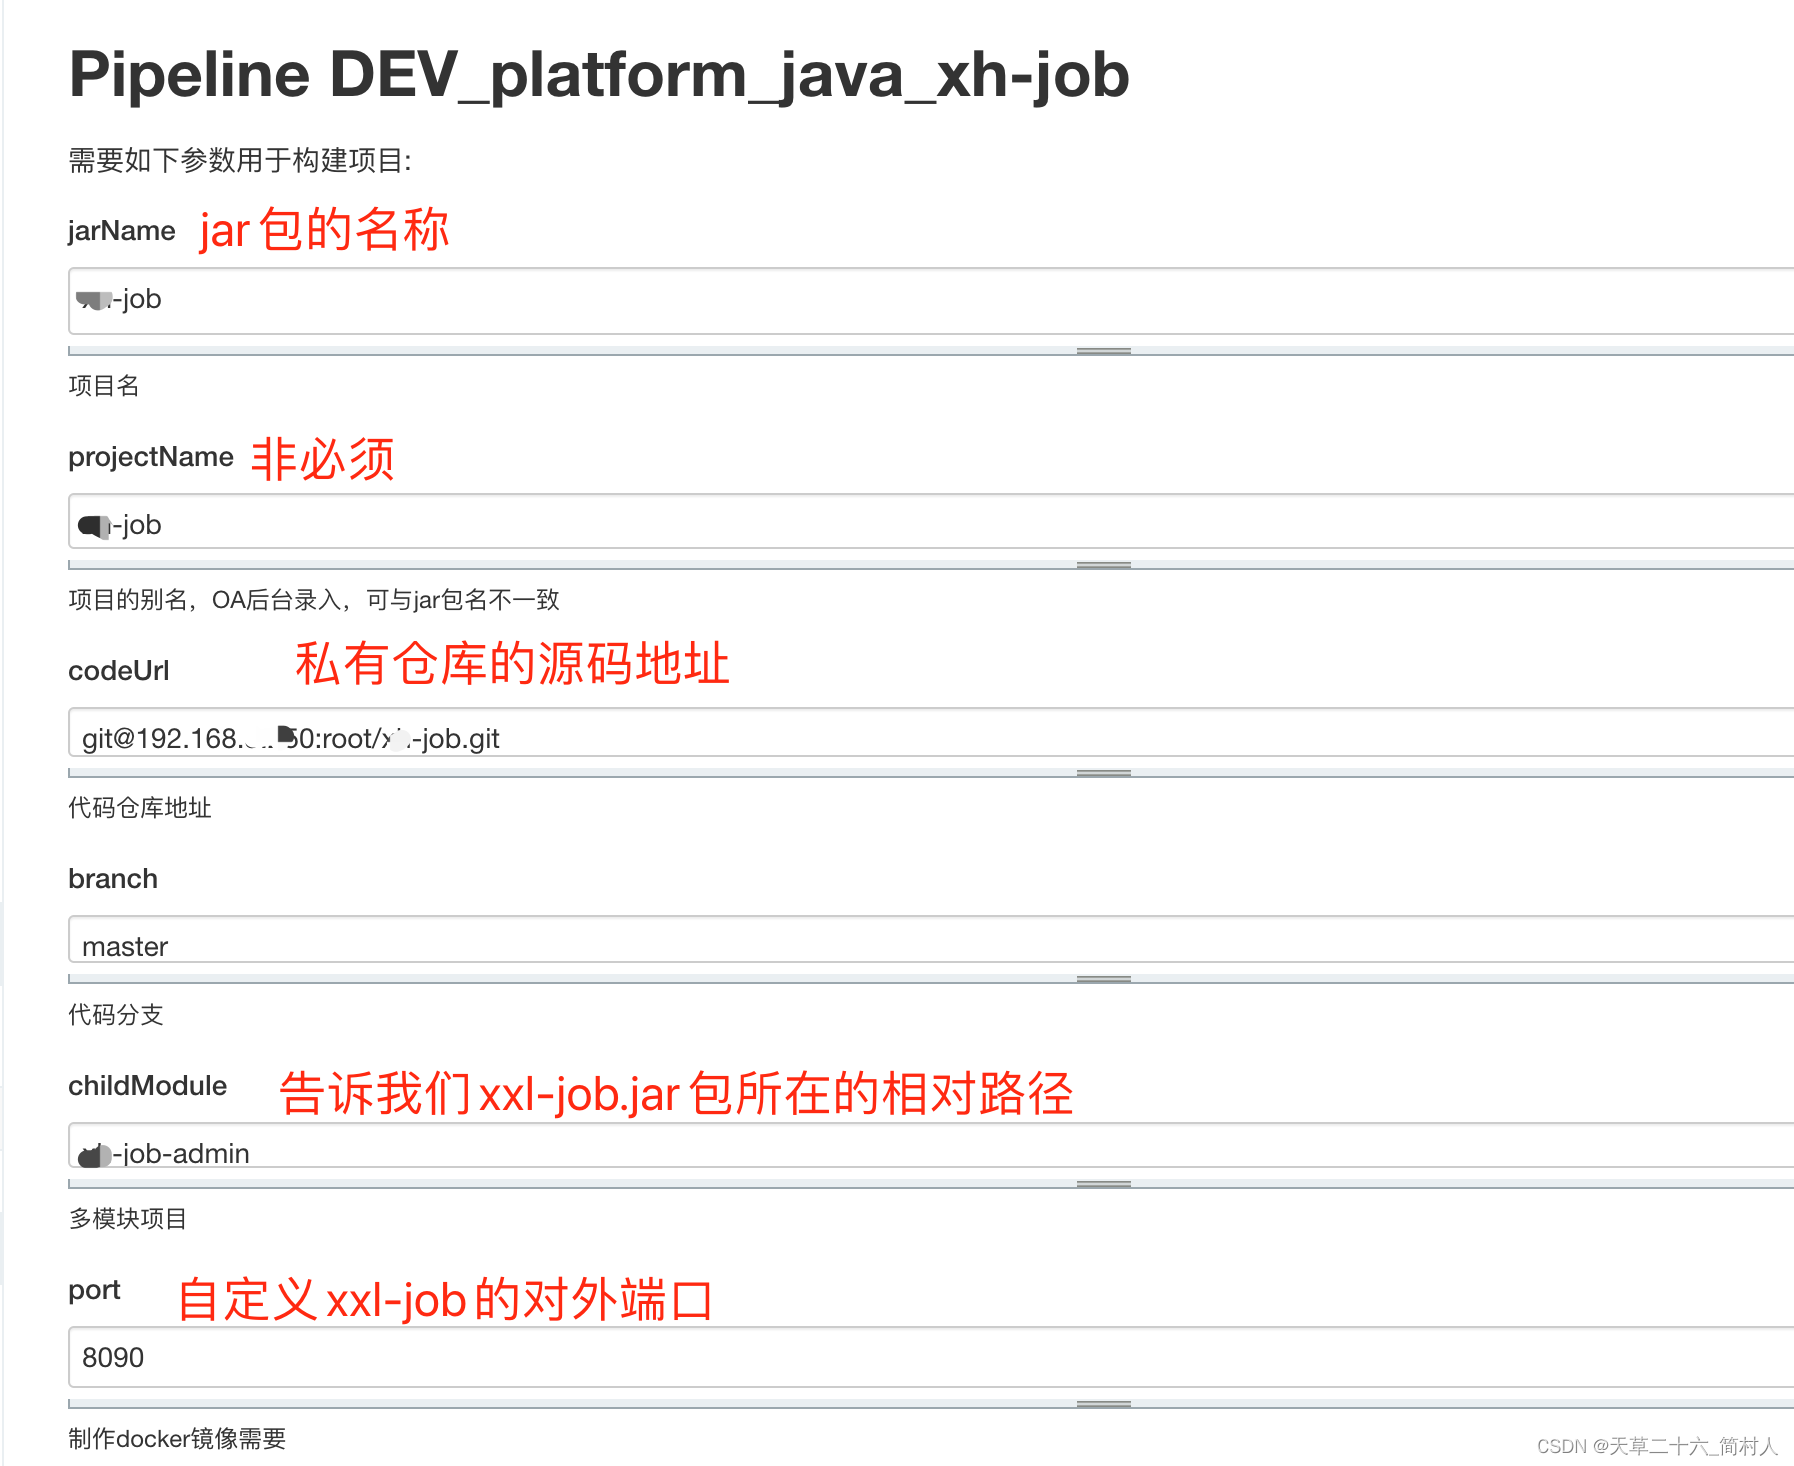Grab the resize handle below port field

pos(1104,1404)
